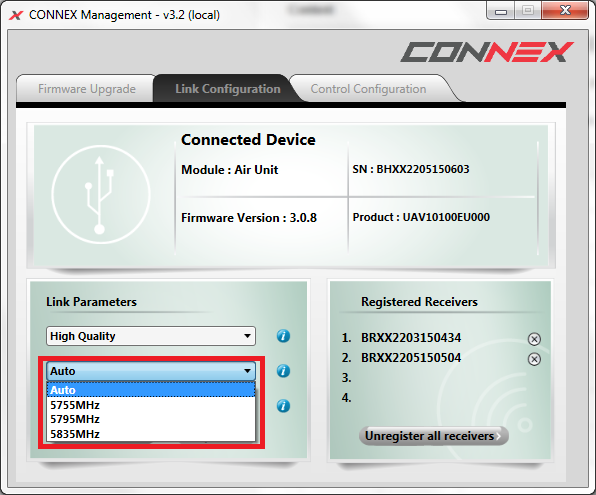Choose 5755MHz frequency option
This screenshot has height=495, width=596.
pos(151,405)
